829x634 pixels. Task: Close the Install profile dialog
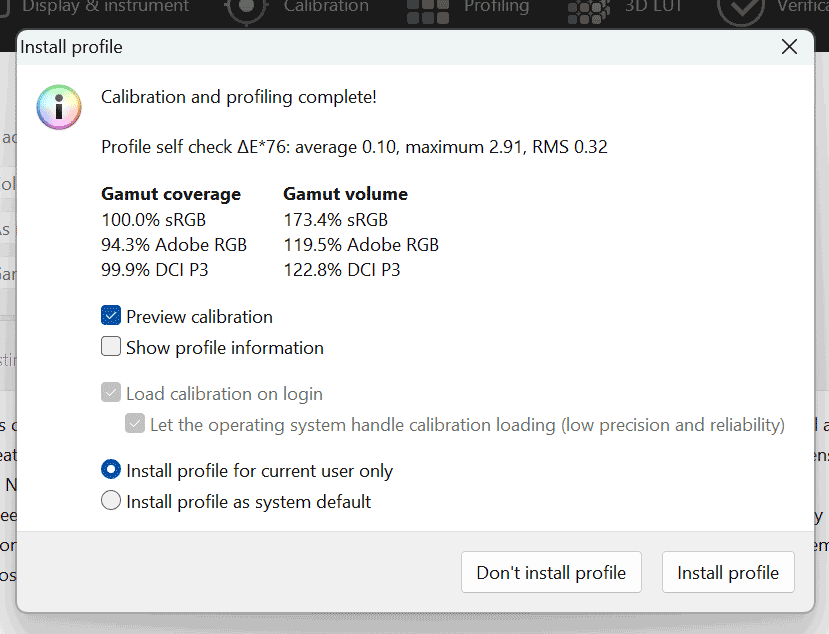click(789, 47)
